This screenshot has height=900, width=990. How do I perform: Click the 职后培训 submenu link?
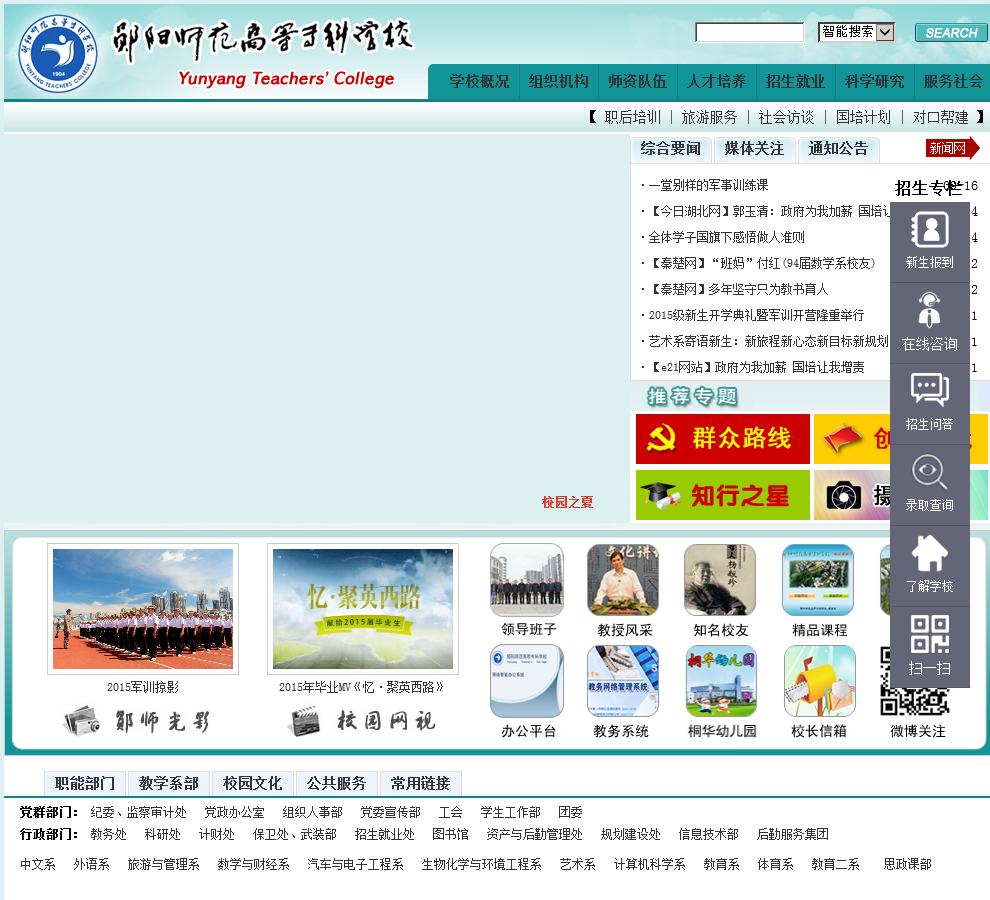click(633, 117)
